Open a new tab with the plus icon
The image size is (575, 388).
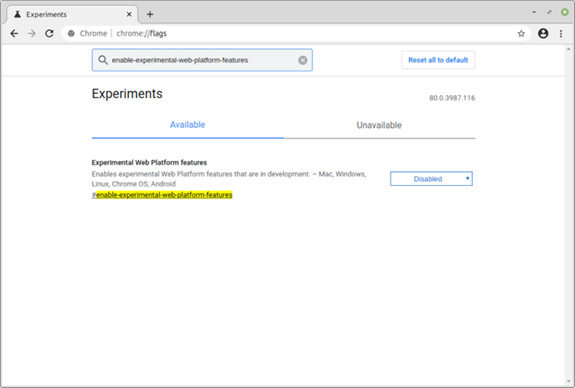pyautogui.click(x=150, y=14)
